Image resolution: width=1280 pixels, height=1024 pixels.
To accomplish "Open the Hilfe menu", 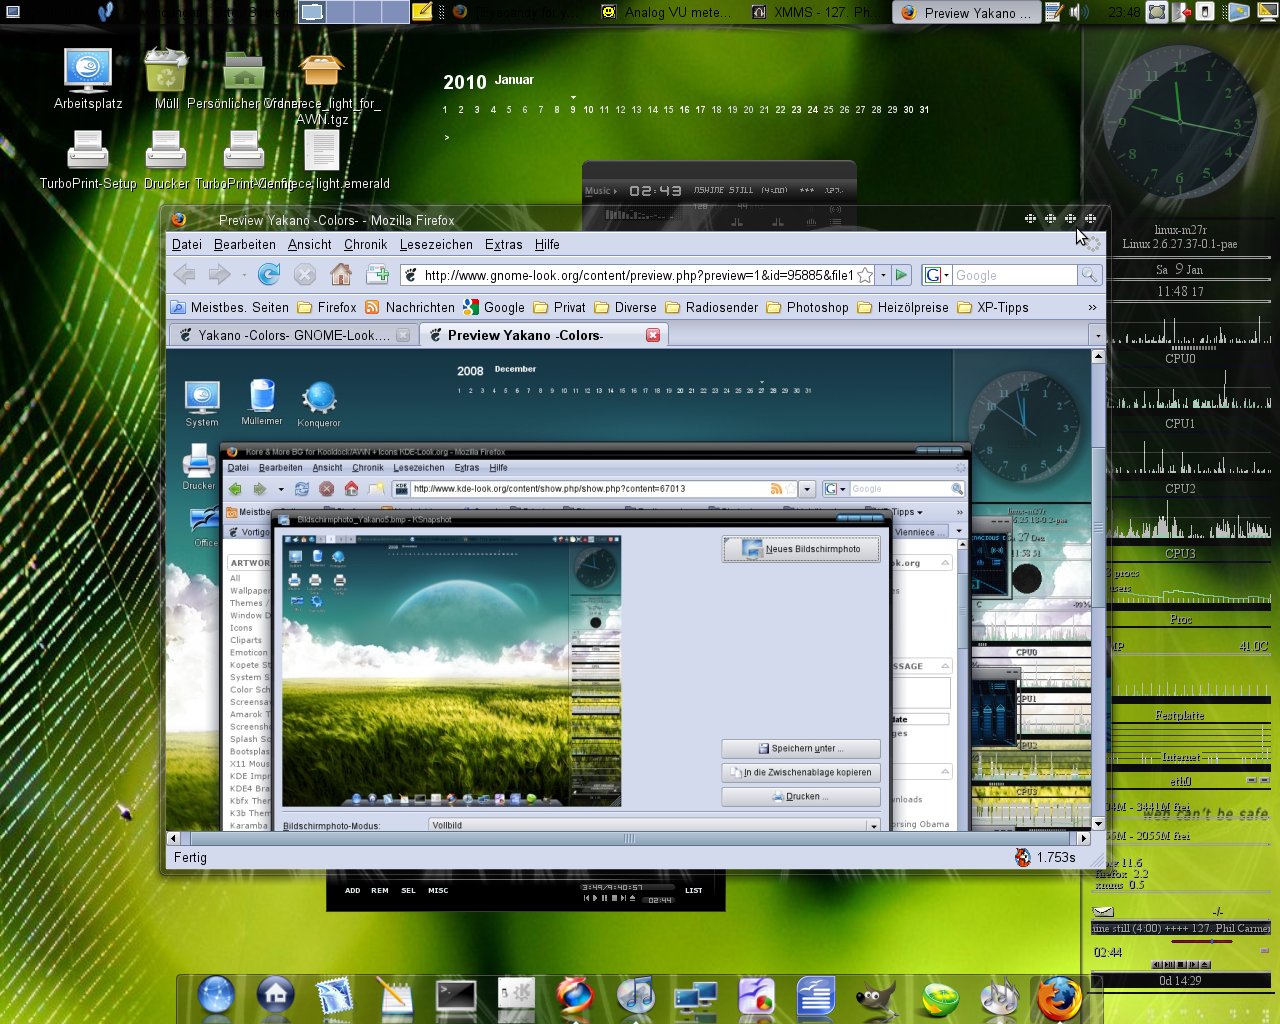I will [547, 244].
